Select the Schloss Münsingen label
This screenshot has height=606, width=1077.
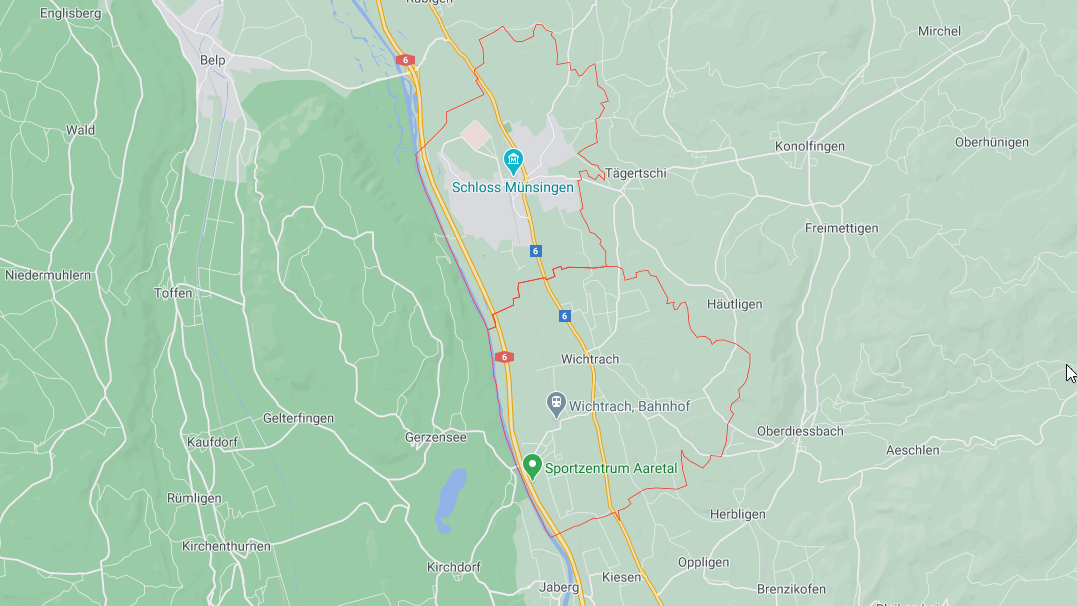pyautogui.click(x=512, y=188)
